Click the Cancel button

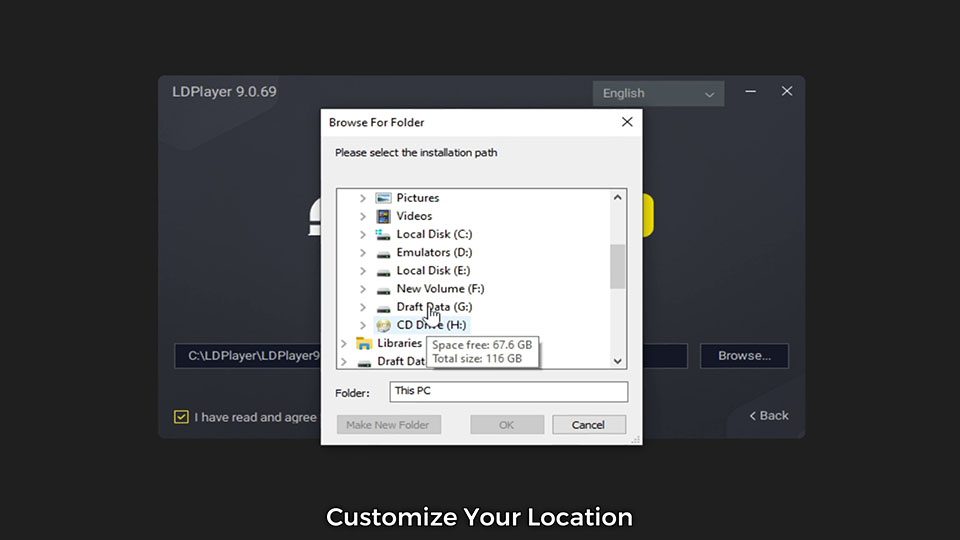click(x=589, y=425)
